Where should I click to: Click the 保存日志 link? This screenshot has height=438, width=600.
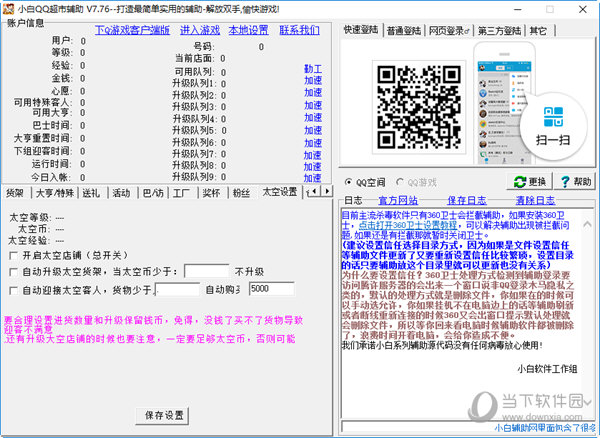[x=467, y=200]
